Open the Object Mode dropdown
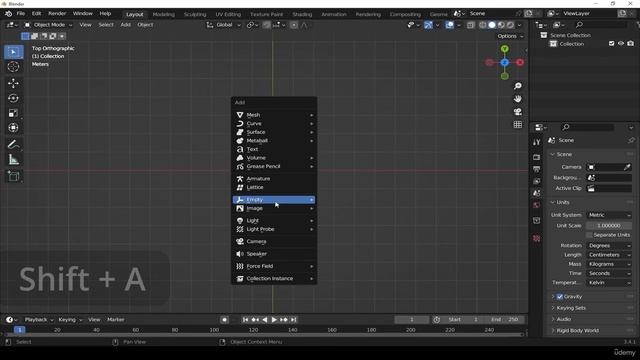The height and width of the screenshot is (360, 640). pyautogui.click(x=48, y=25)
